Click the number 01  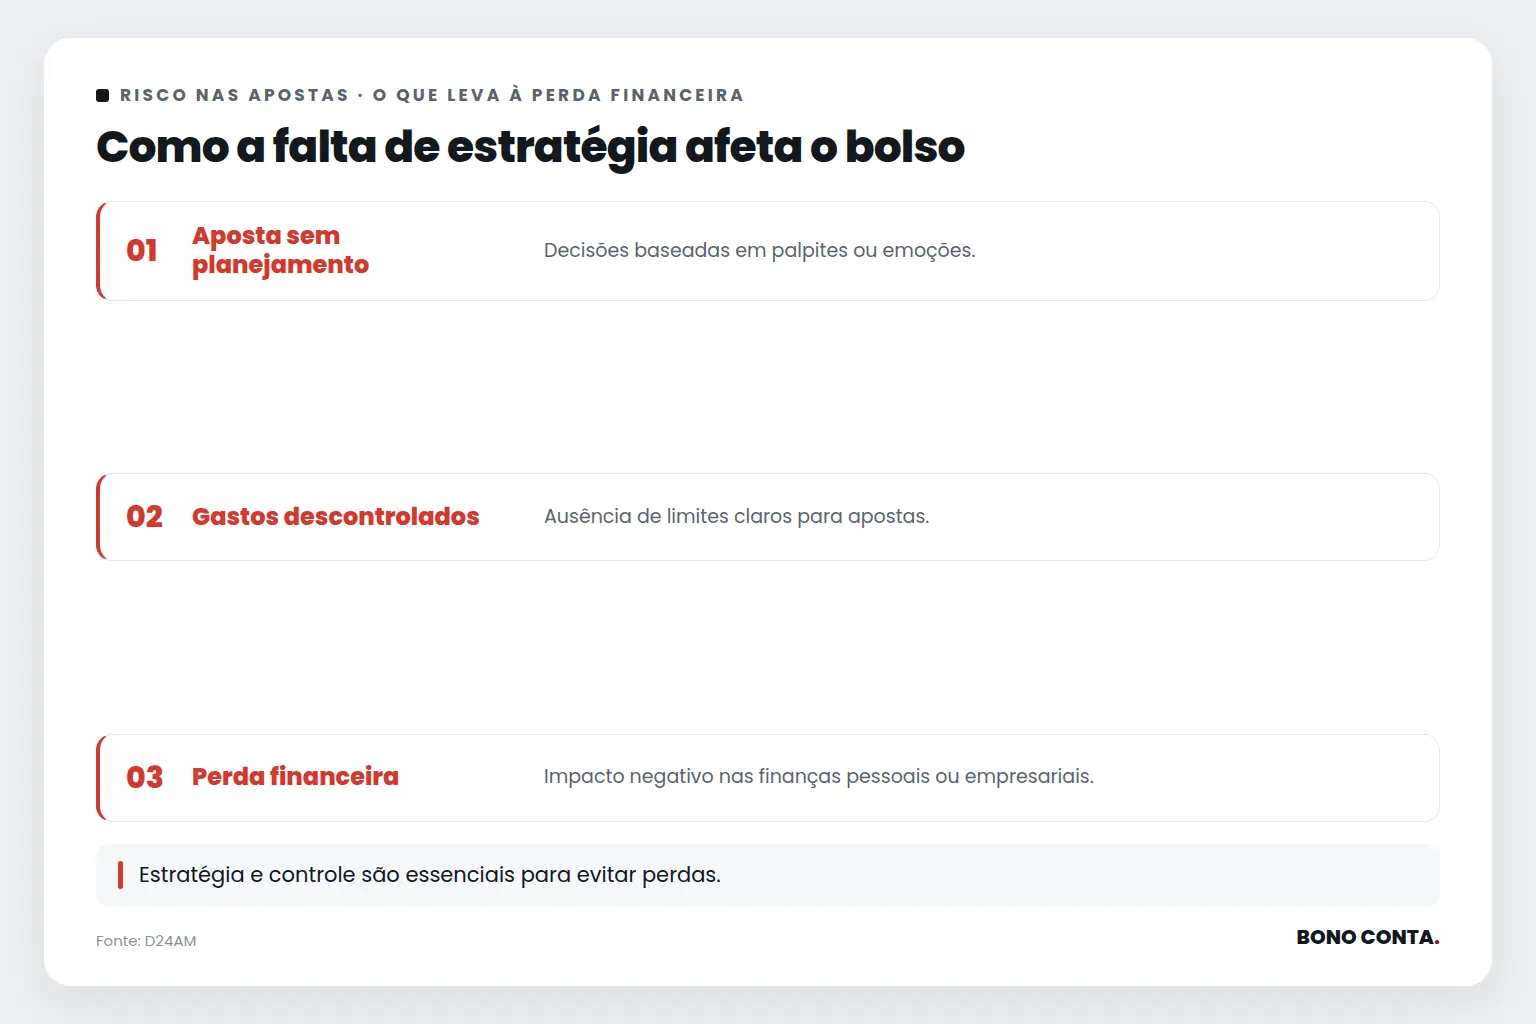pos(142,250)
